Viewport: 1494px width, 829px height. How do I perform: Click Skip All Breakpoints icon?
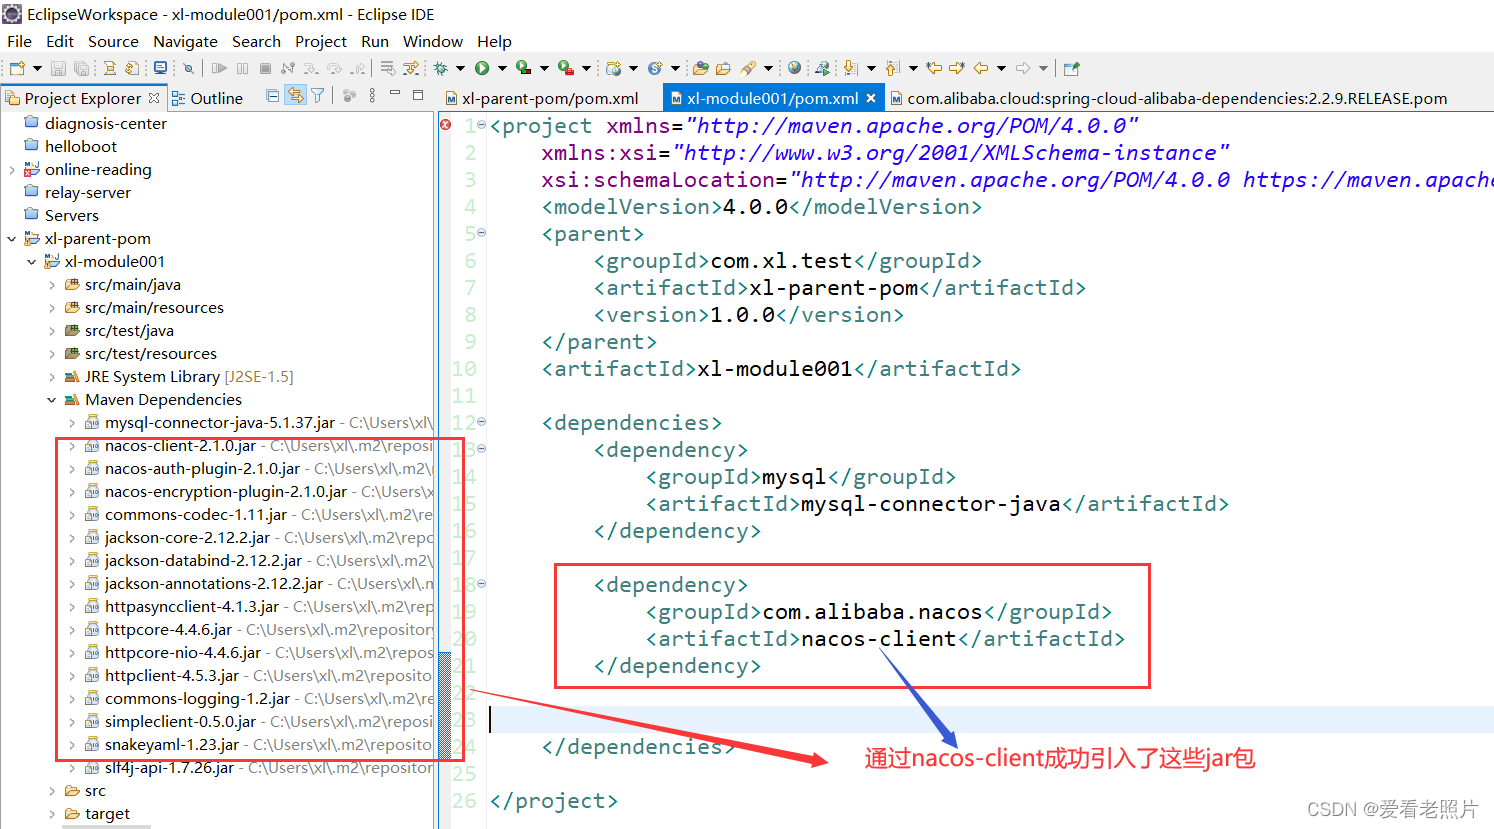[188, 68]
